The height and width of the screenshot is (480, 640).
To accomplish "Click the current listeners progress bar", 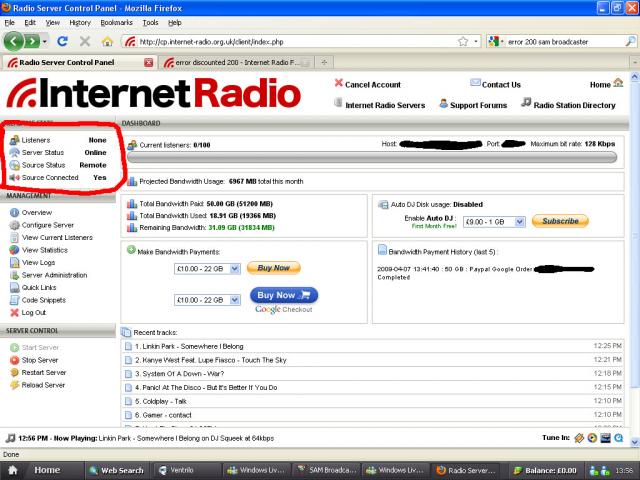I will coord(372,158).
